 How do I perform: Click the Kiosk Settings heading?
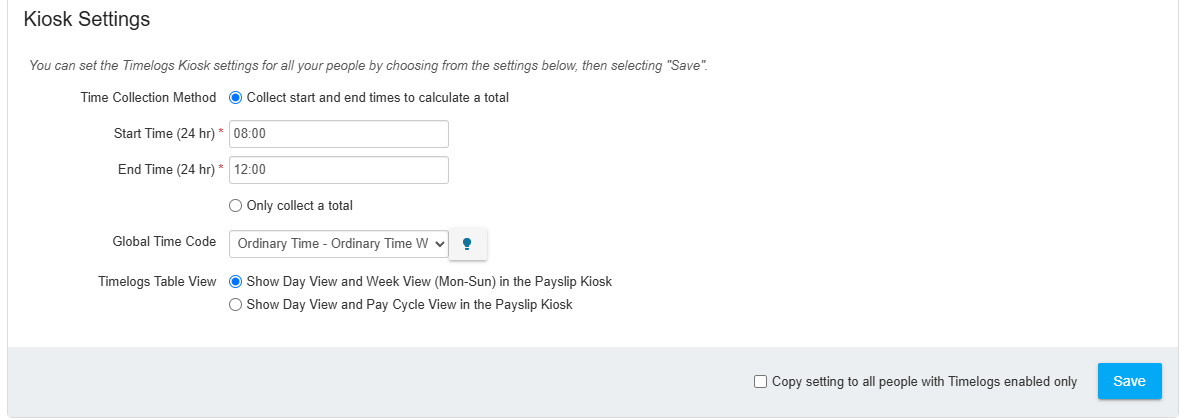click(x=87, y=20)
